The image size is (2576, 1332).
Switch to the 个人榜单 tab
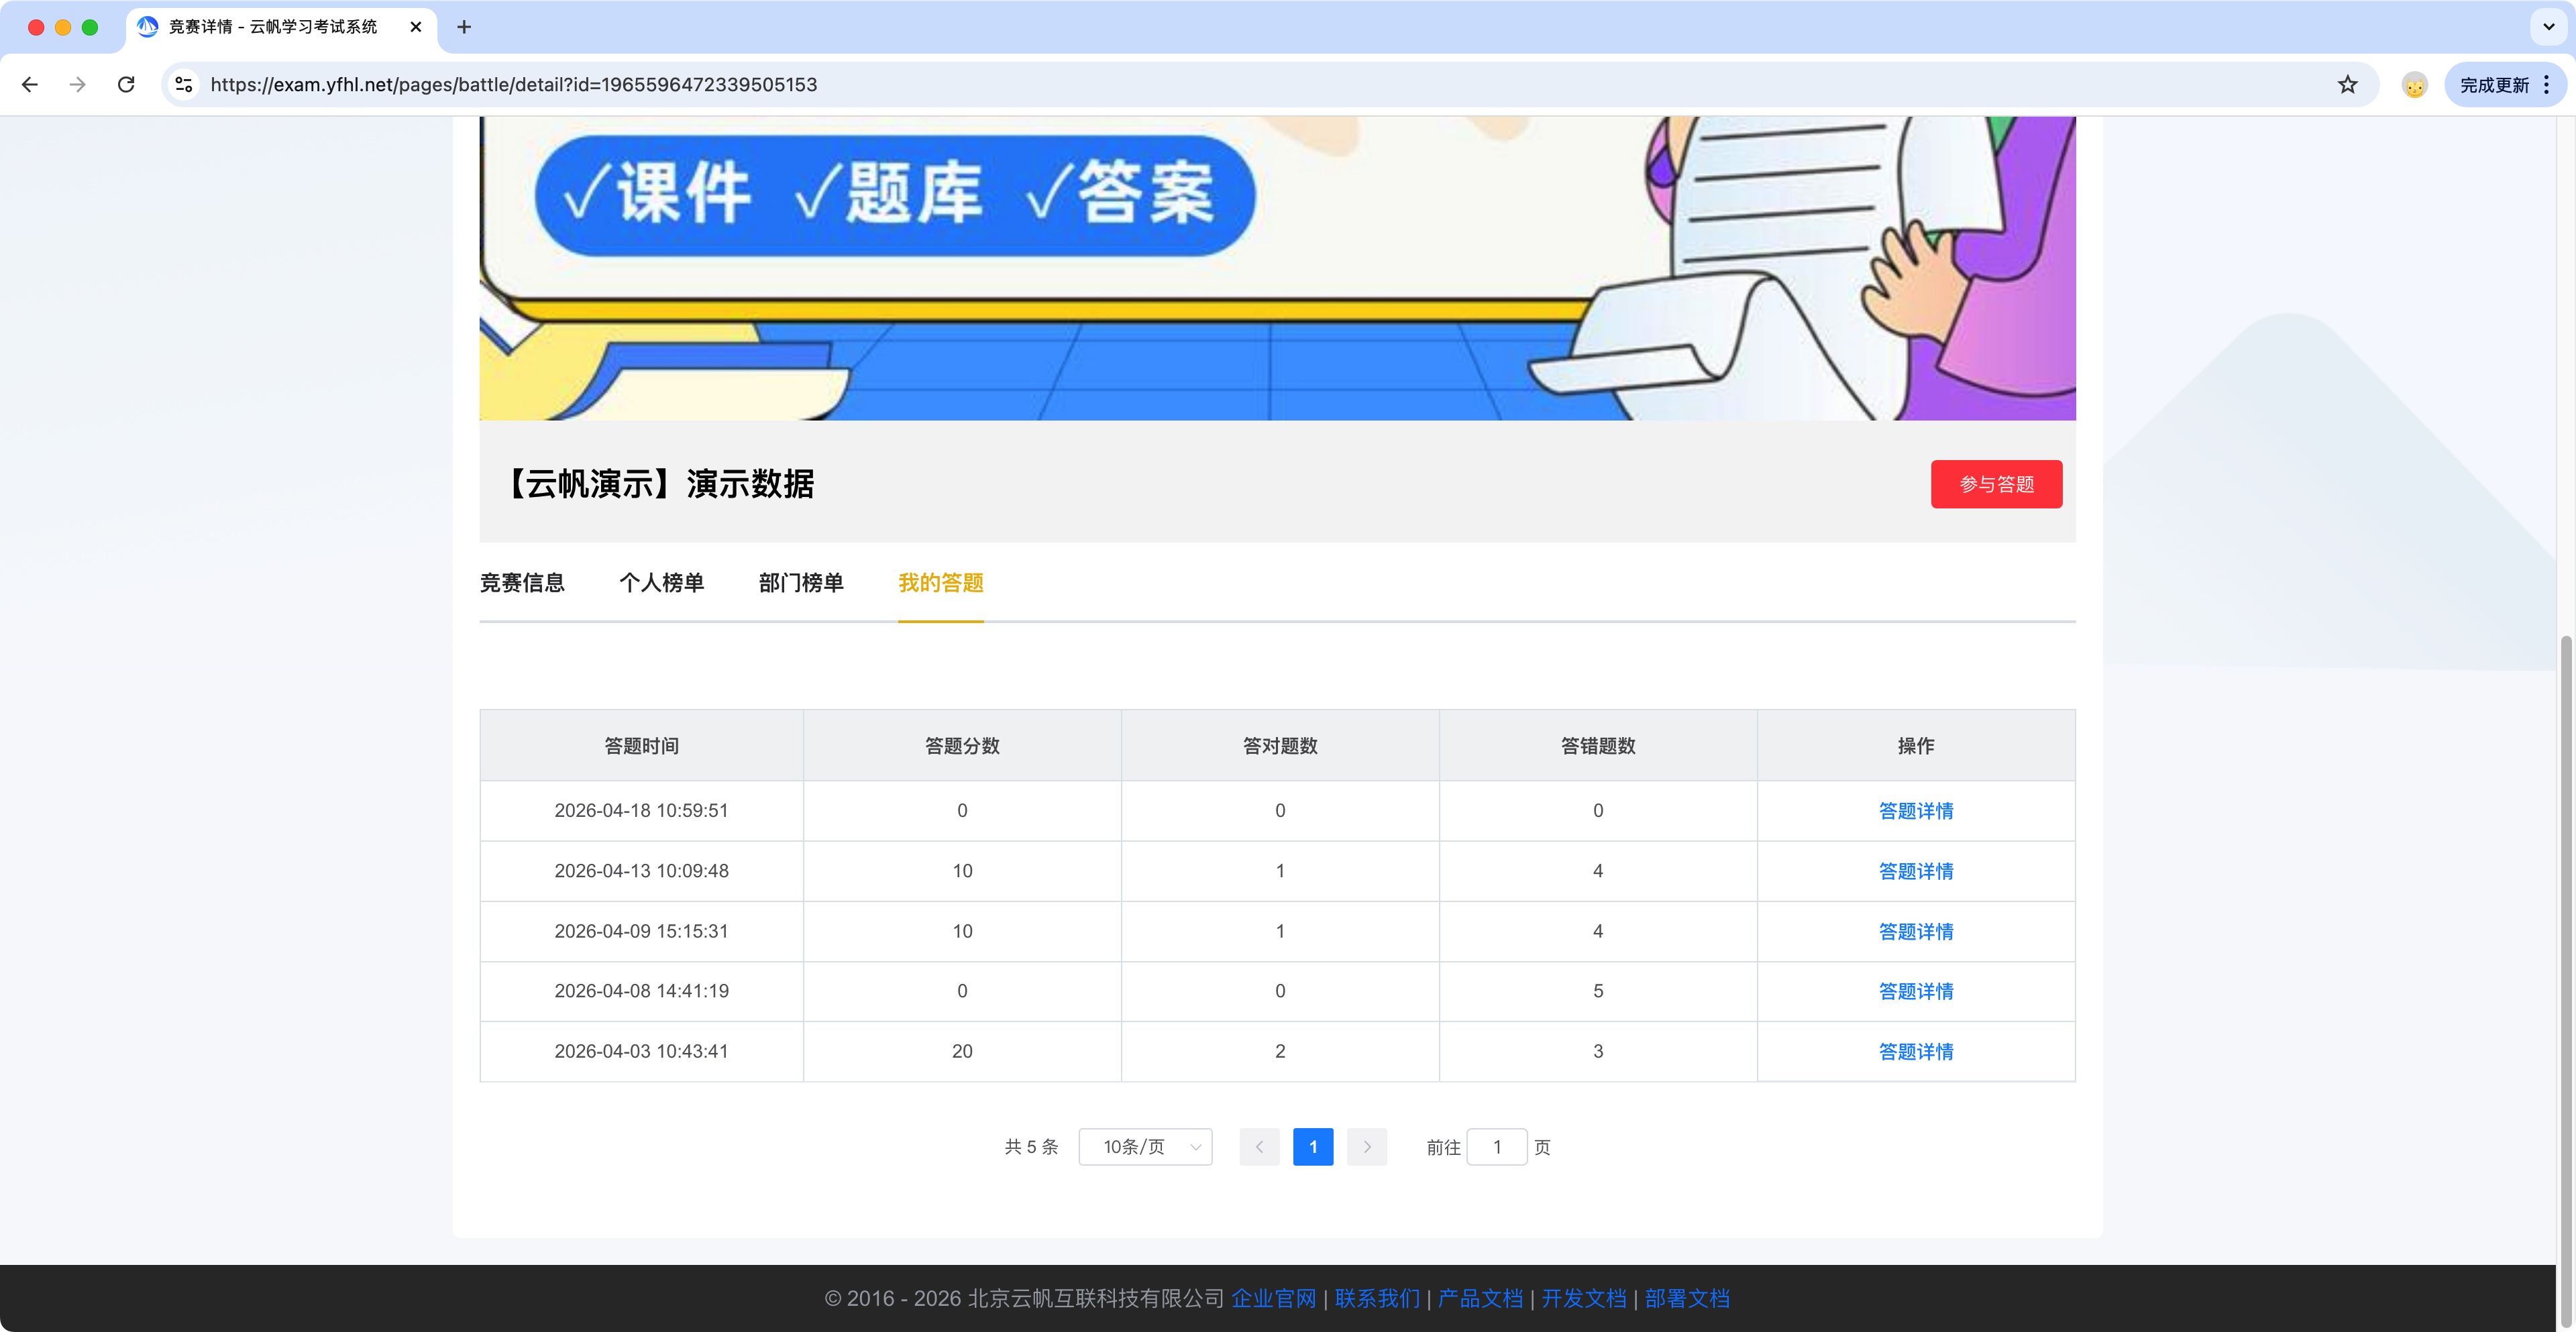click(661, 583)
